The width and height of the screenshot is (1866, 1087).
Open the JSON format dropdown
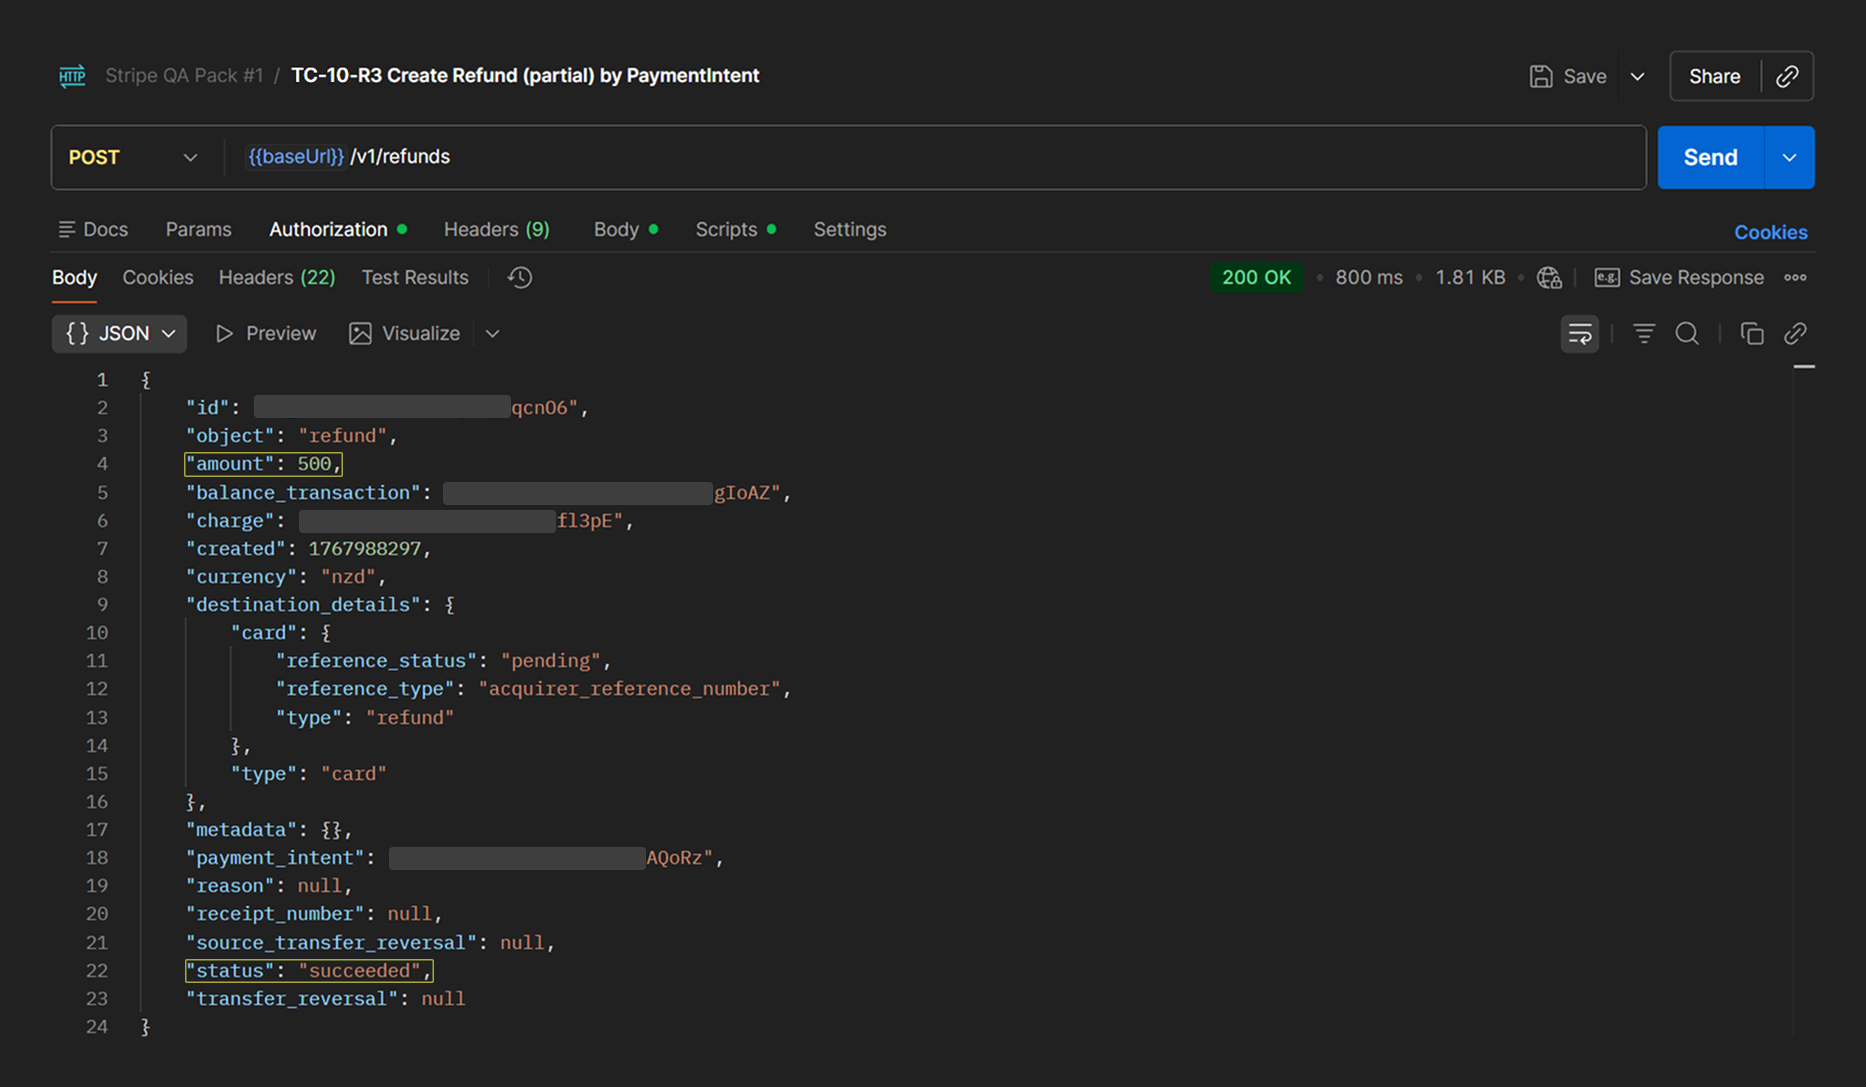pos(120,333)
